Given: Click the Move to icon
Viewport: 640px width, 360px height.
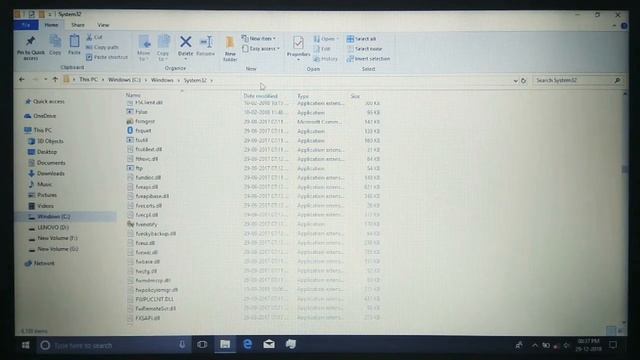Looking at the screenshot, I should 144,42.
